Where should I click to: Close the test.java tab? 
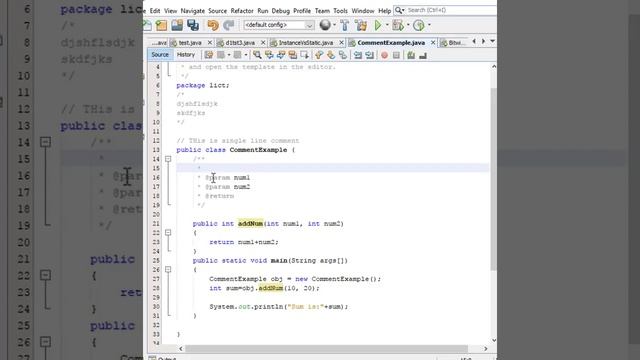pos(210,42)
